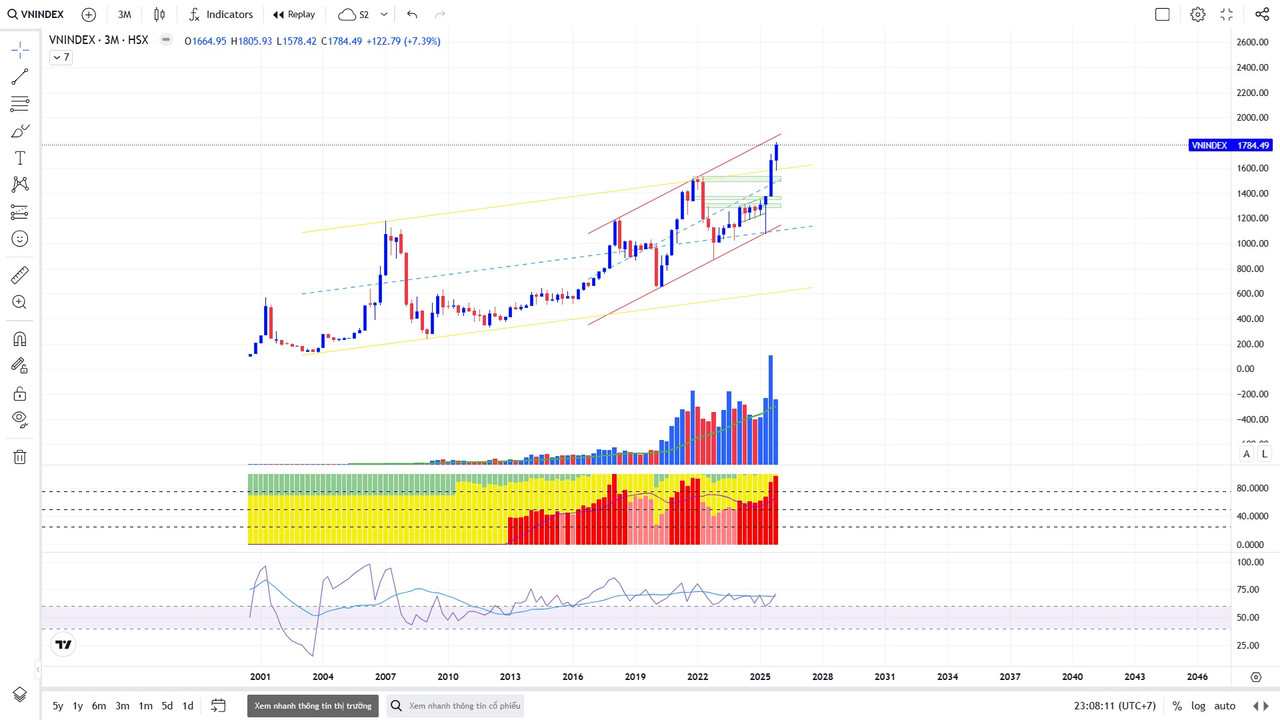1280x720 pixels.
Task: Select the 5y time range
Action: click(x=58, y=706)
